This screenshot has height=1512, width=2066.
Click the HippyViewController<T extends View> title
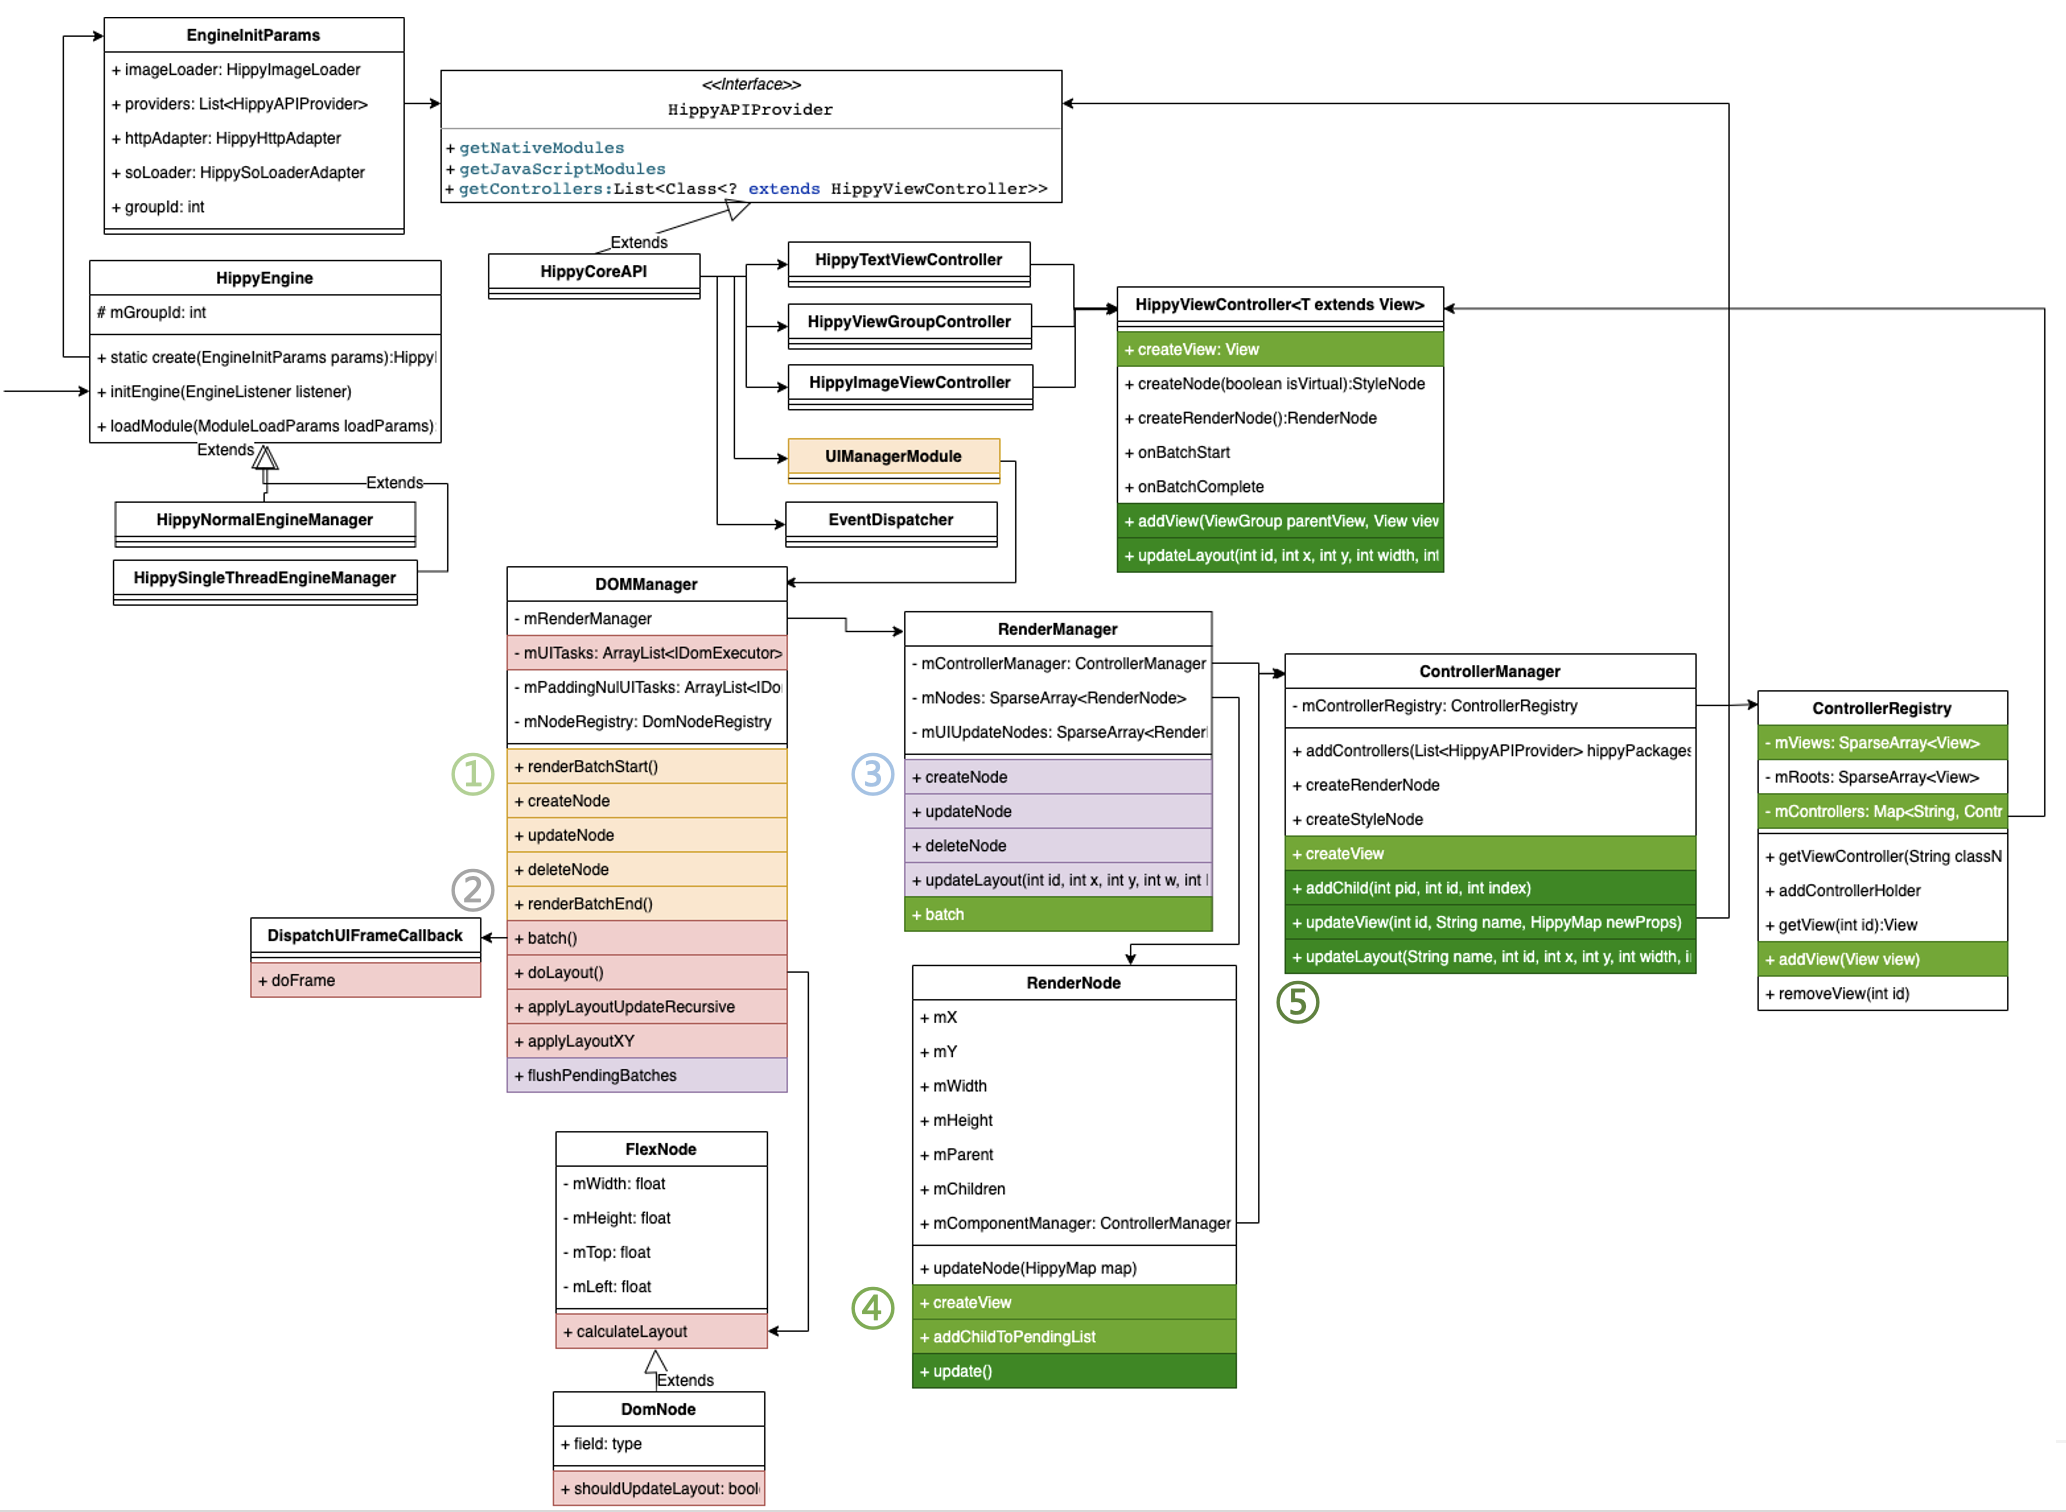(1280, 305)
